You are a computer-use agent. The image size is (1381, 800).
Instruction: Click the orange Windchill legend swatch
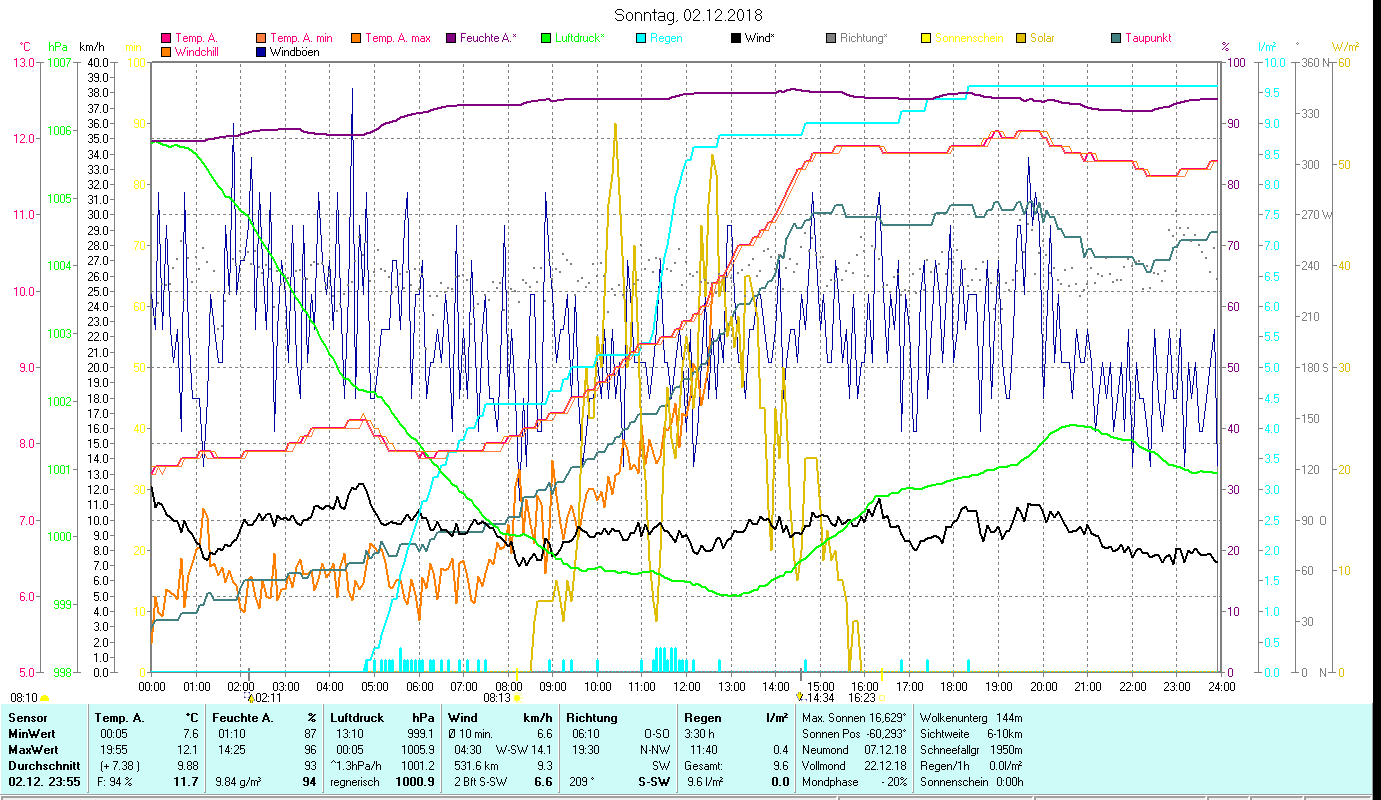click(165, 52)
